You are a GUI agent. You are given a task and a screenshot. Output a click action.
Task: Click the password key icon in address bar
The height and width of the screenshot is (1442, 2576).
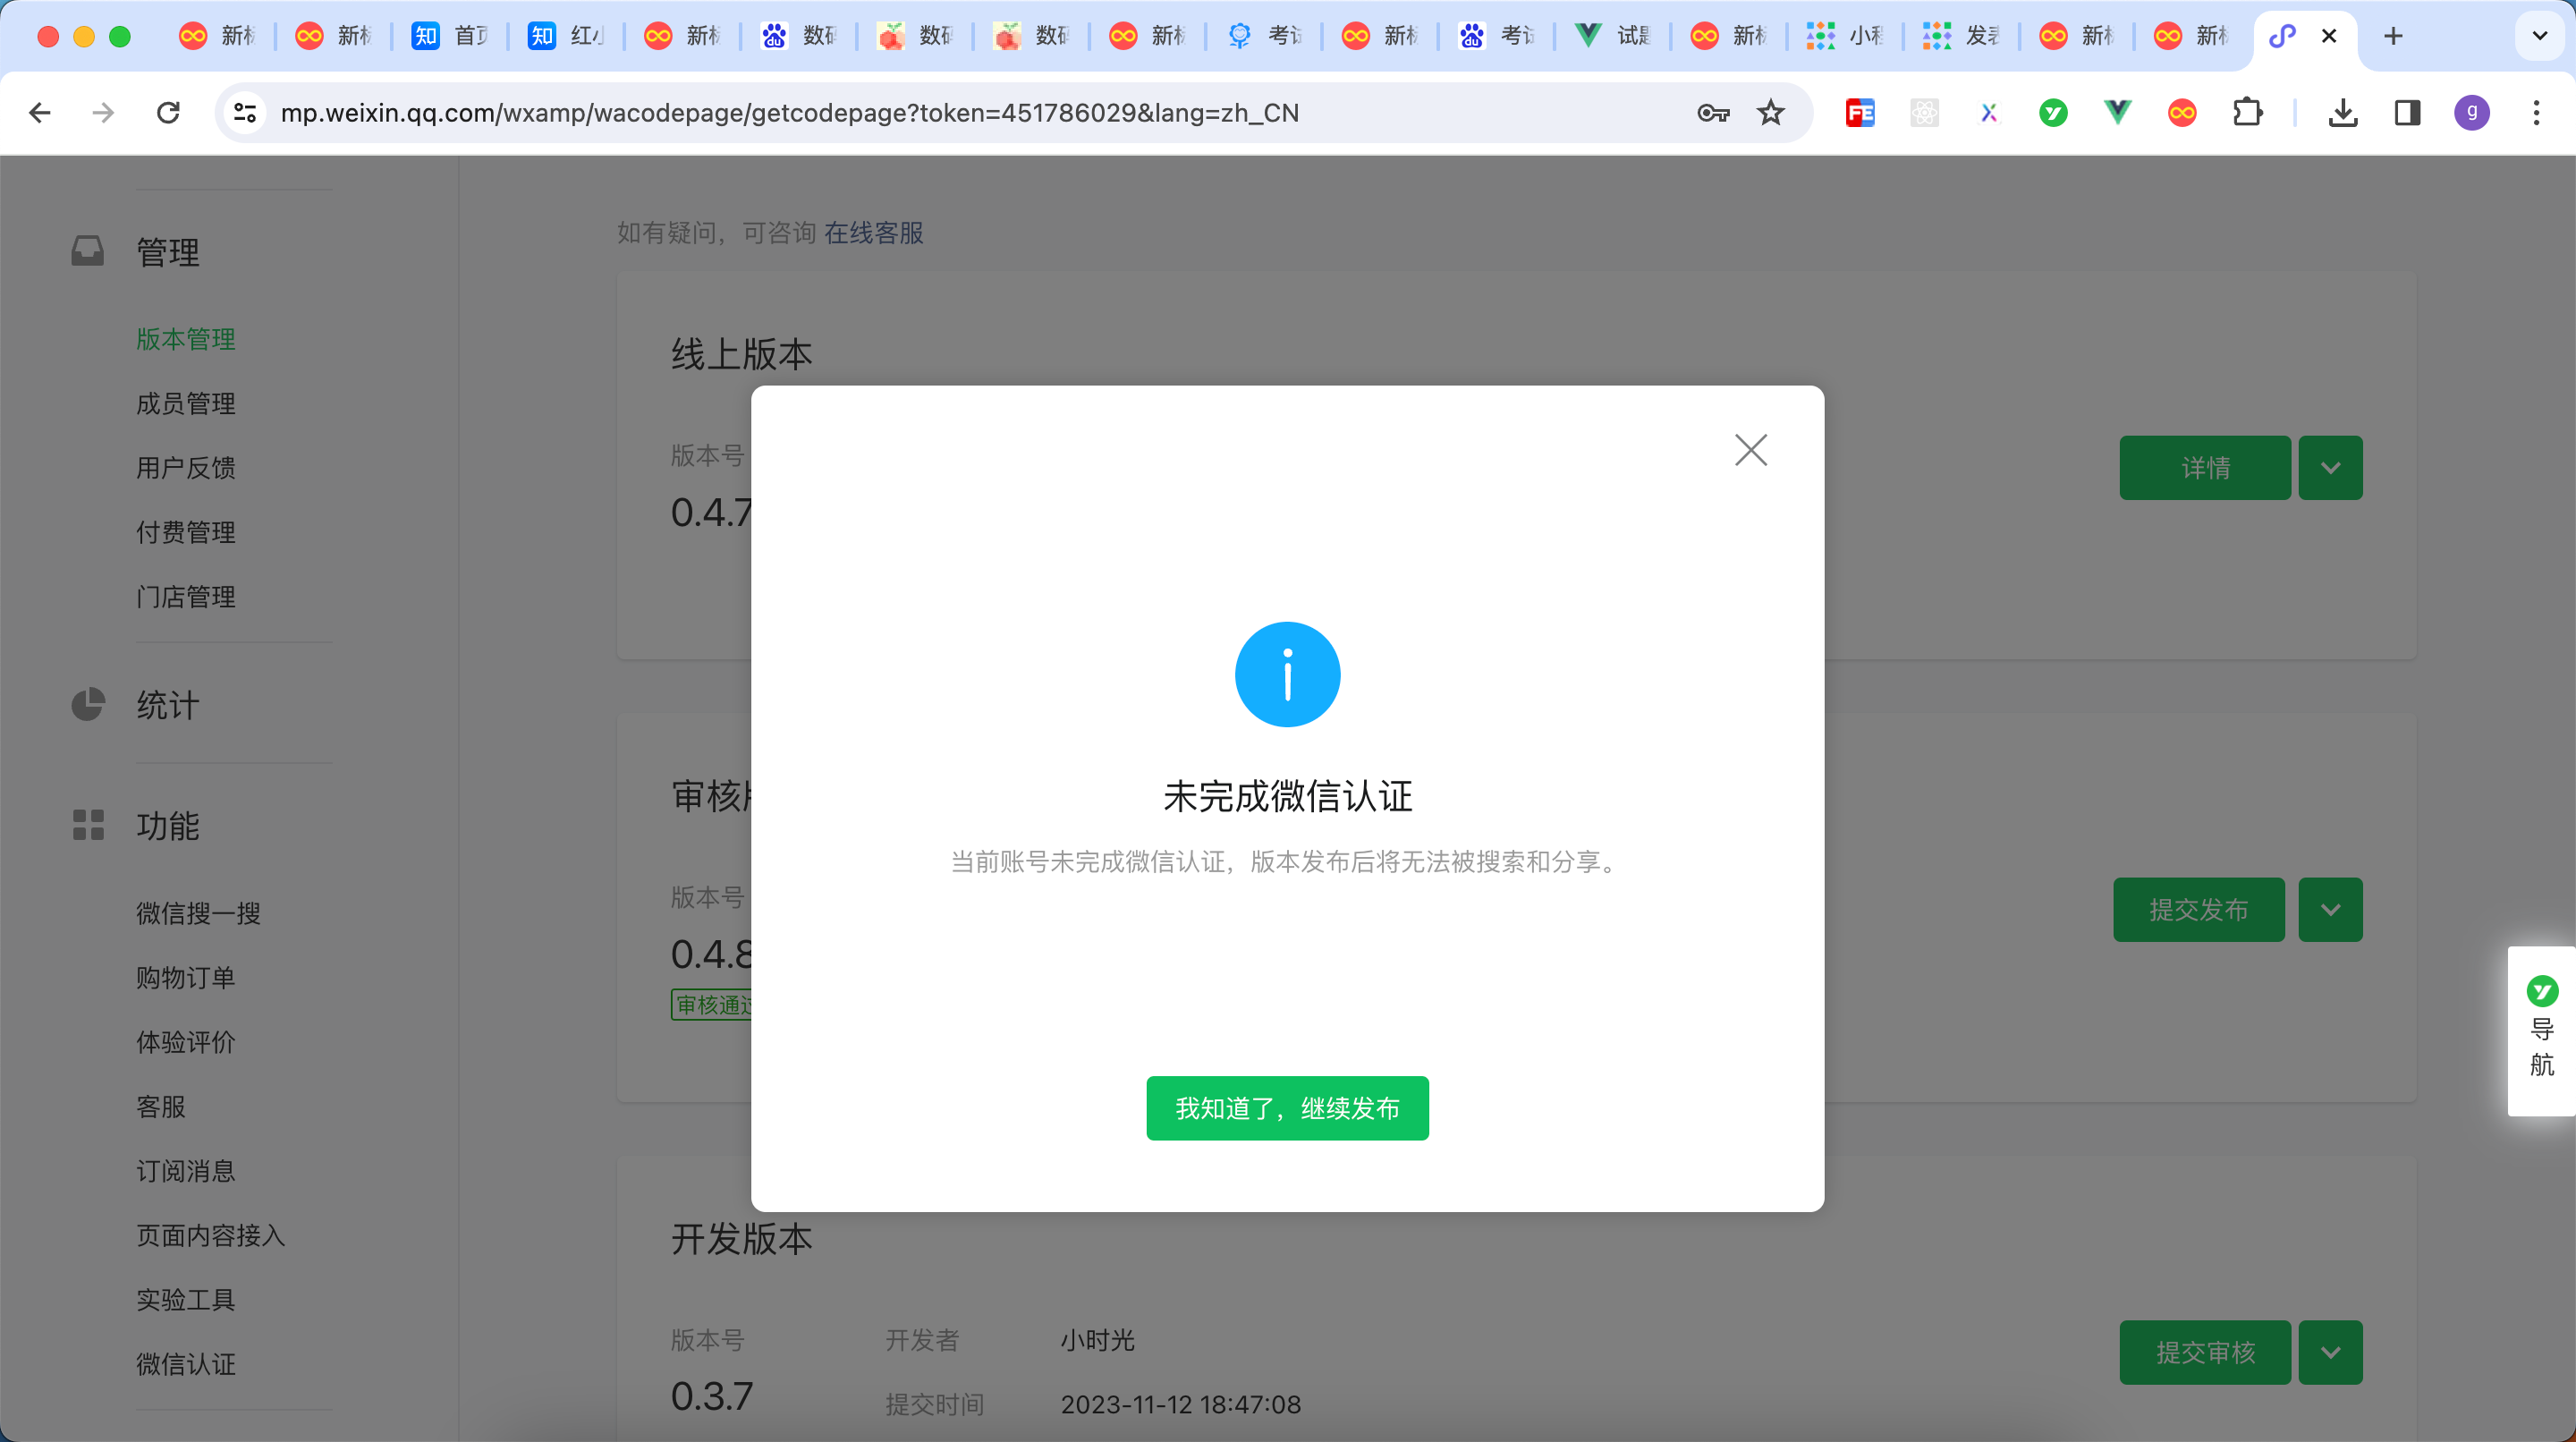pyautogui.click(x=1713, y=113)
